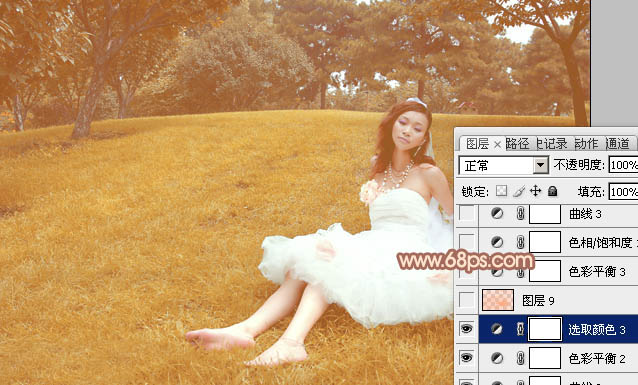Click the chain link icon on 选取颜色 3

(520, 329)
